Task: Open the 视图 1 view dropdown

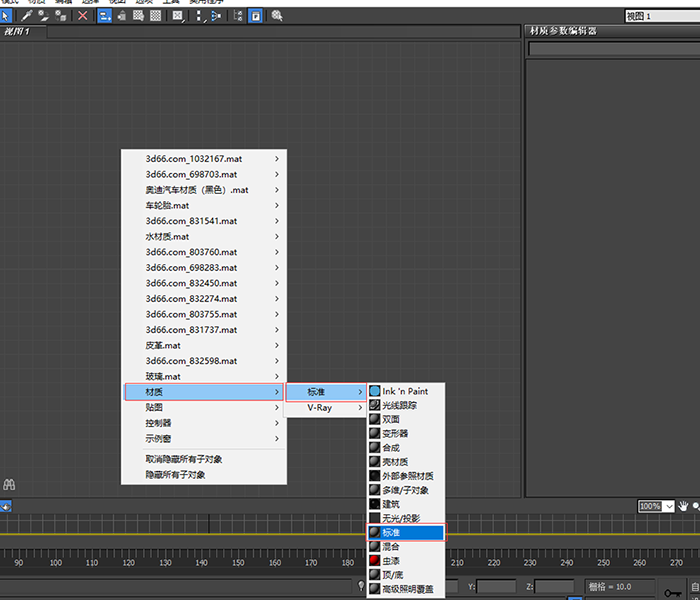Action: (x=662, y=17)
